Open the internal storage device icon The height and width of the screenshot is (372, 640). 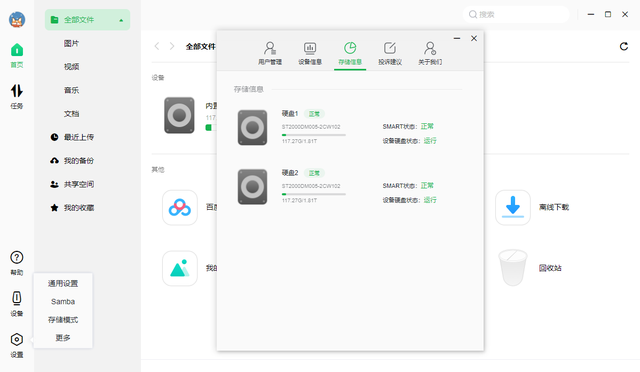coord(179,115)
